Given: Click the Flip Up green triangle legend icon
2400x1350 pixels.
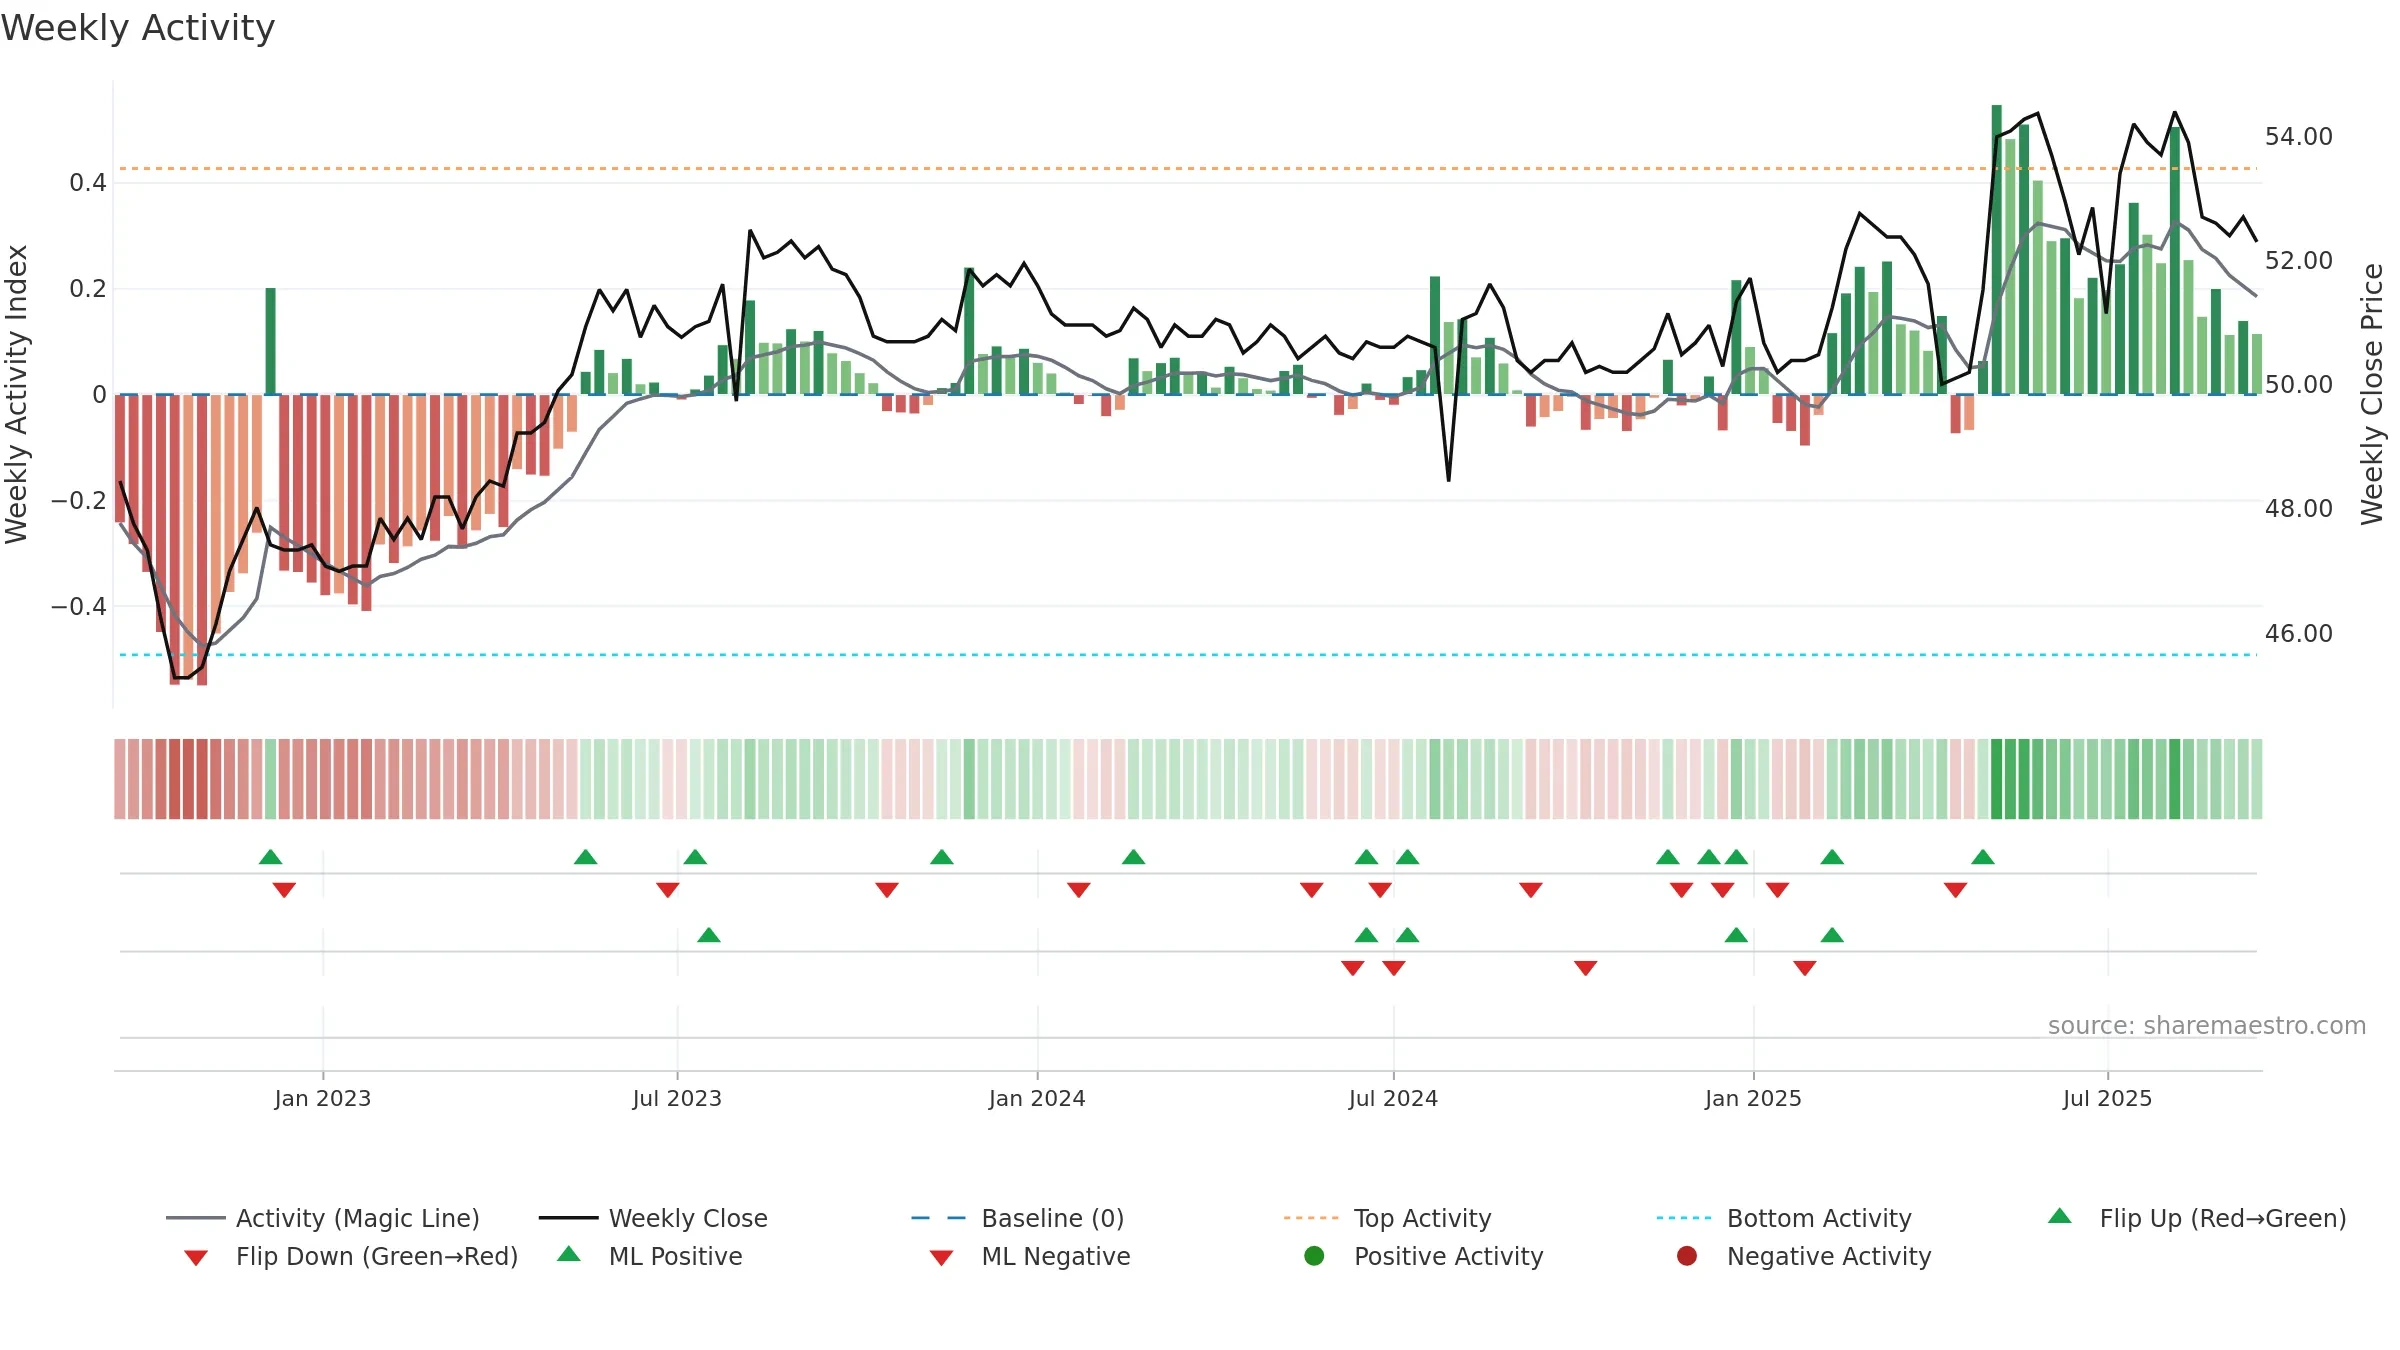Looking at the screenshot, I should pos(2060,1216).
